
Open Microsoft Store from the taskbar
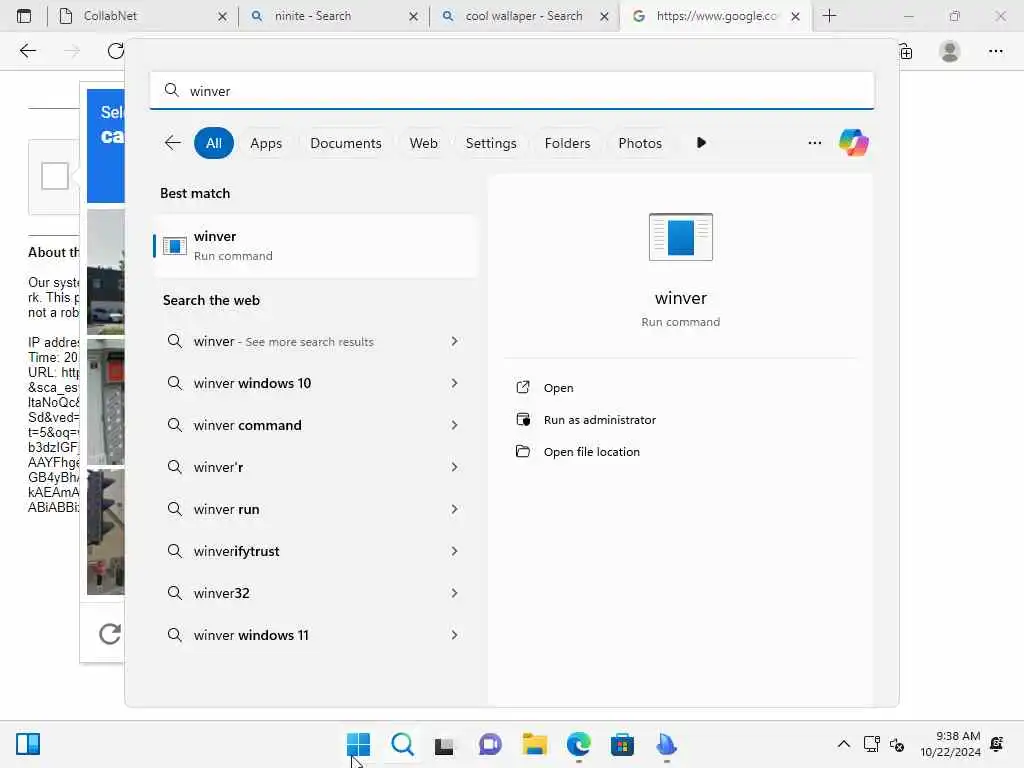pyautogui.click(x=622, y=744)
